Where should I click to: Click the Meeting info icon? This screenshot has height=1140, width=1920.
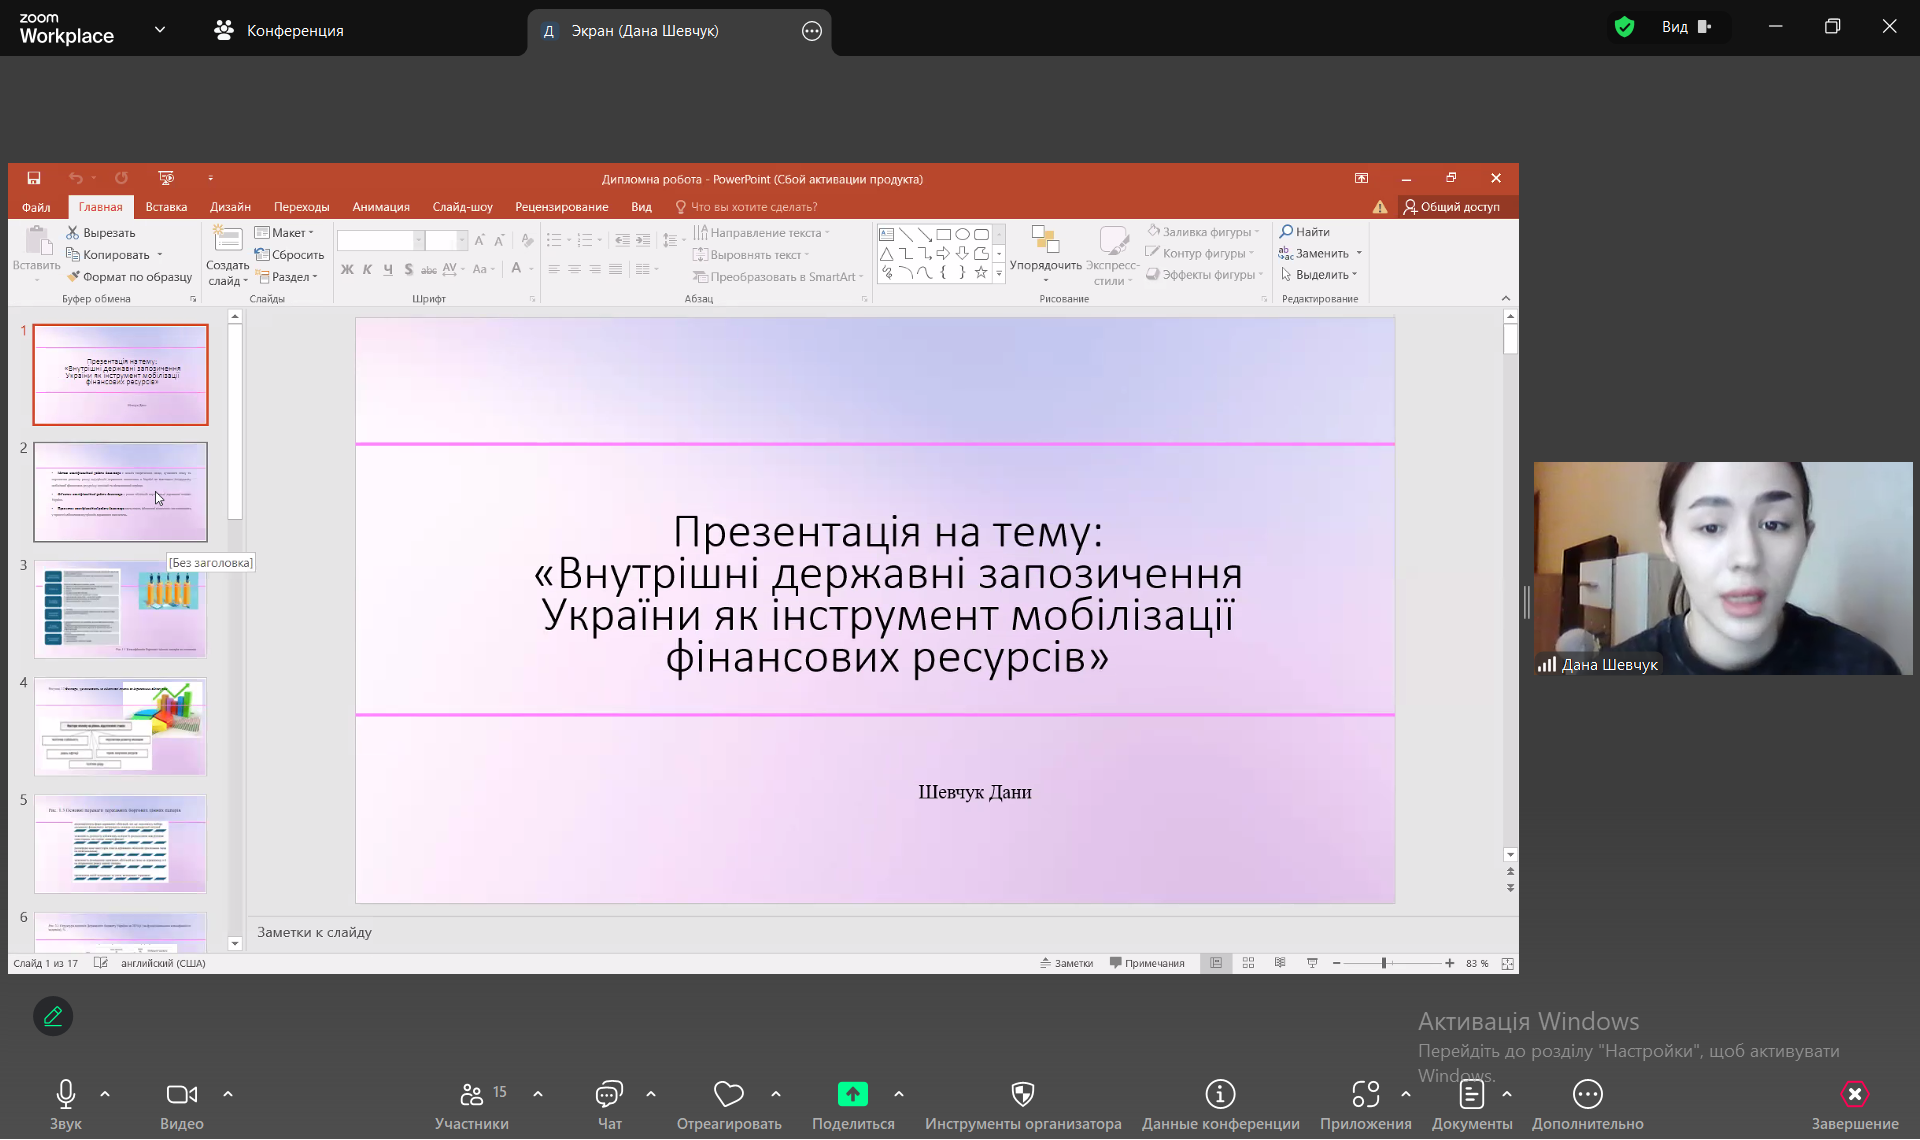pos(1220,1095)
